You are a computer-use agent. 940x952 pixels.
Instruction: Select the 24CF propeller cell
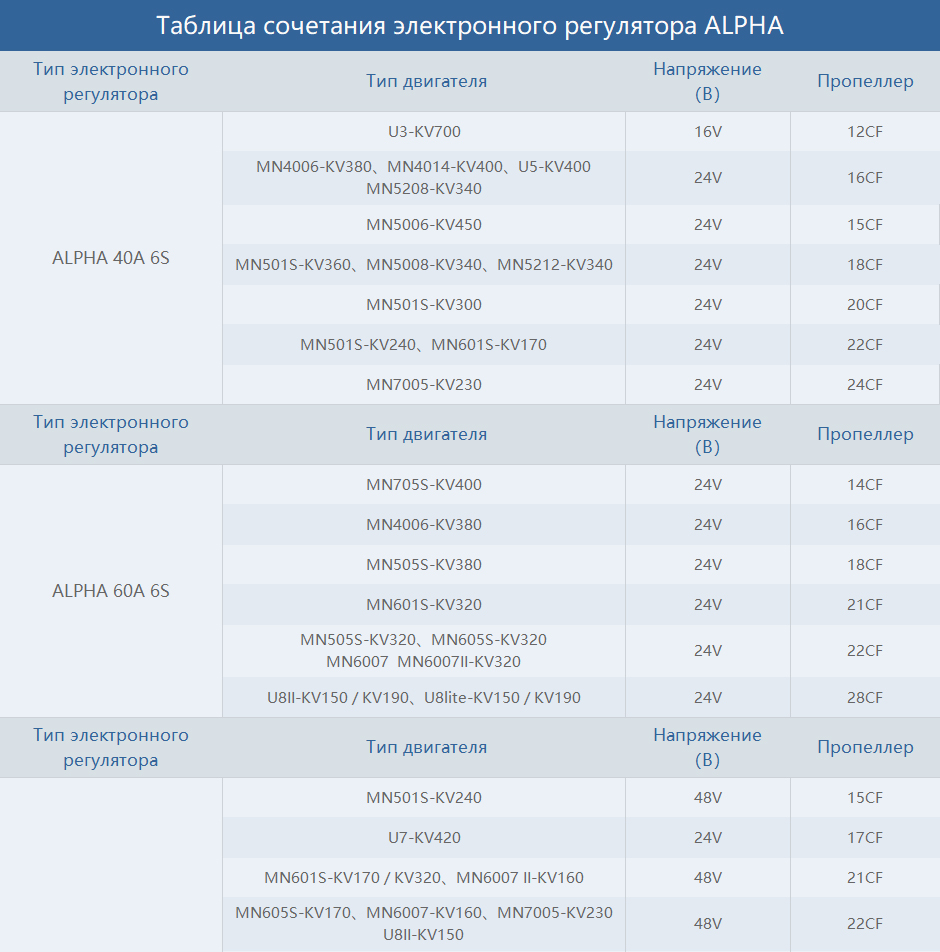[865, 385]
